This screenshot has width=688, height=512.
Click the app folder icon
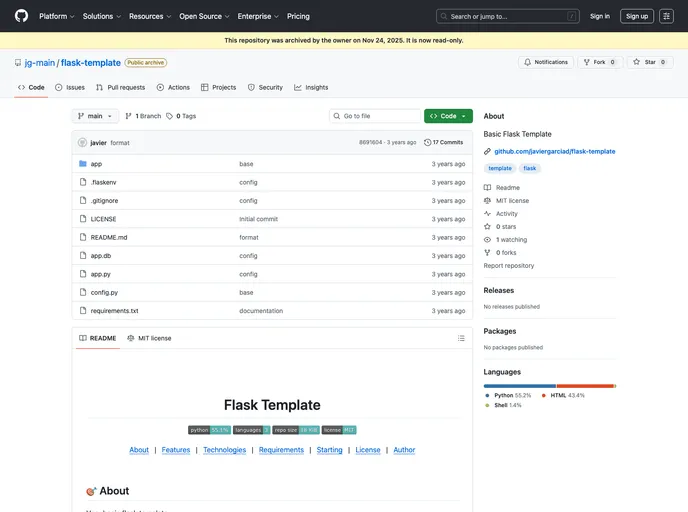click(x=83, y=164)
